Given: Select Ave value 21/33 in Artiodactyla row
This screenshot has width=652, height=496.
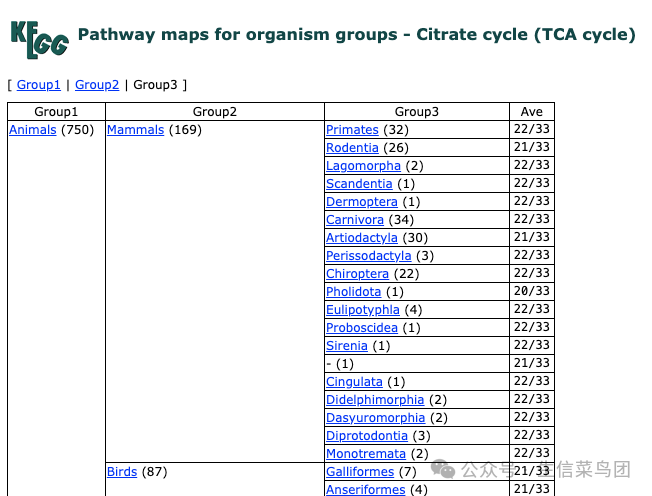Looking at the screenshot, I should (532, 237).
